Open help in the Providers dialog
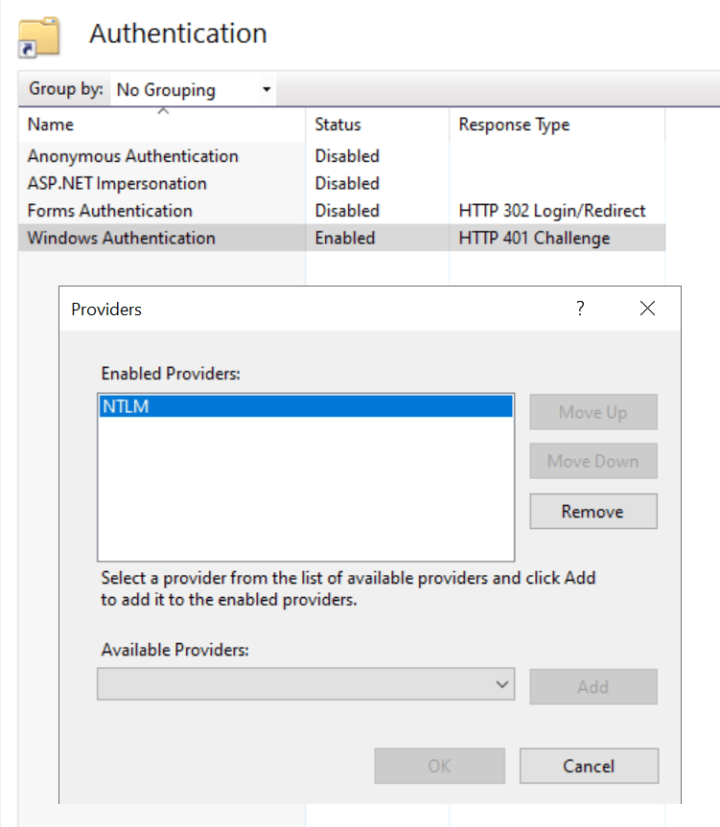Image resolution: width=720 pixels, height=827 pixels. coord(580,308)
